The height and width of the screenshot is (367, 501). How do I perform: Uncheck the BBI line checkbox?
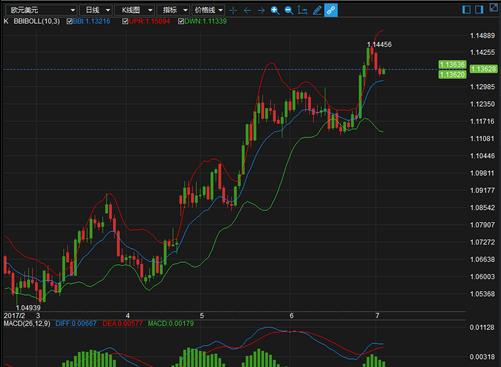click(69, 21)
